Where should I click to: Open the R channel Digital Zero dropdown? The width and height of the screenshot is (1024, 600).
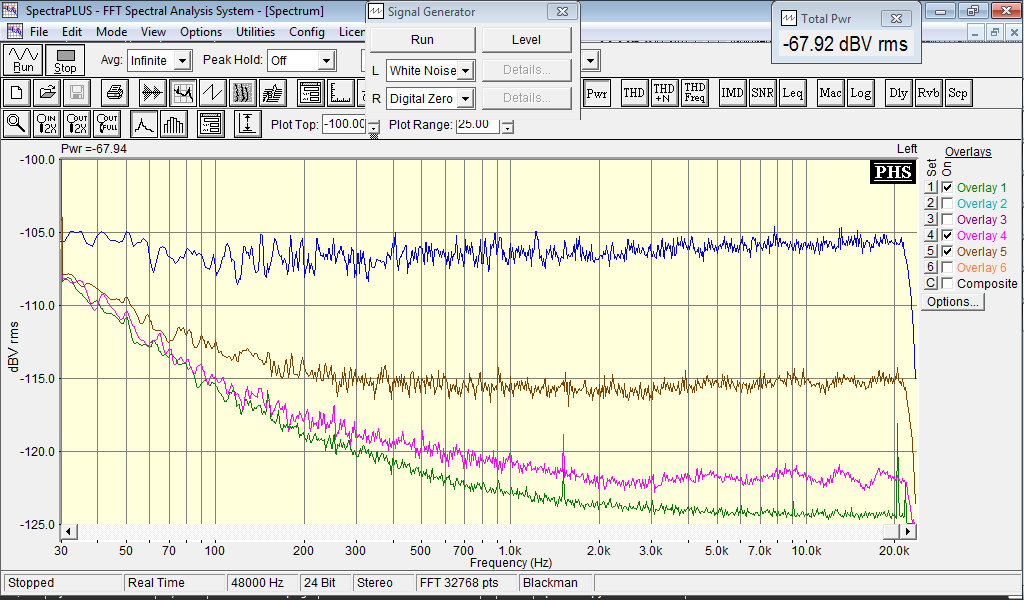click(465, 99)
